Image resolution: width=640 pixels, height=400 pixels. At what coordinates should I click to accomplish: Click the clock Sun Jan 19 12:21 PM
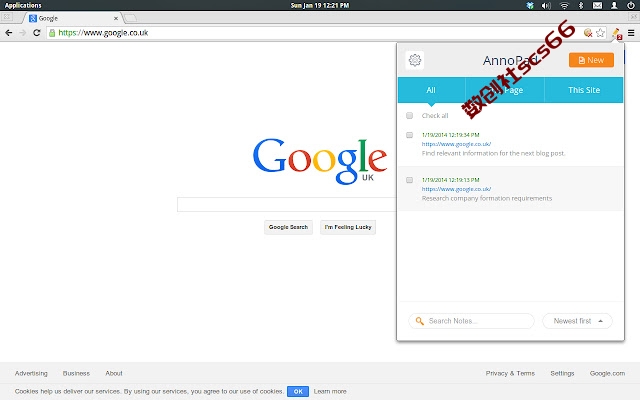pos(320,5)
